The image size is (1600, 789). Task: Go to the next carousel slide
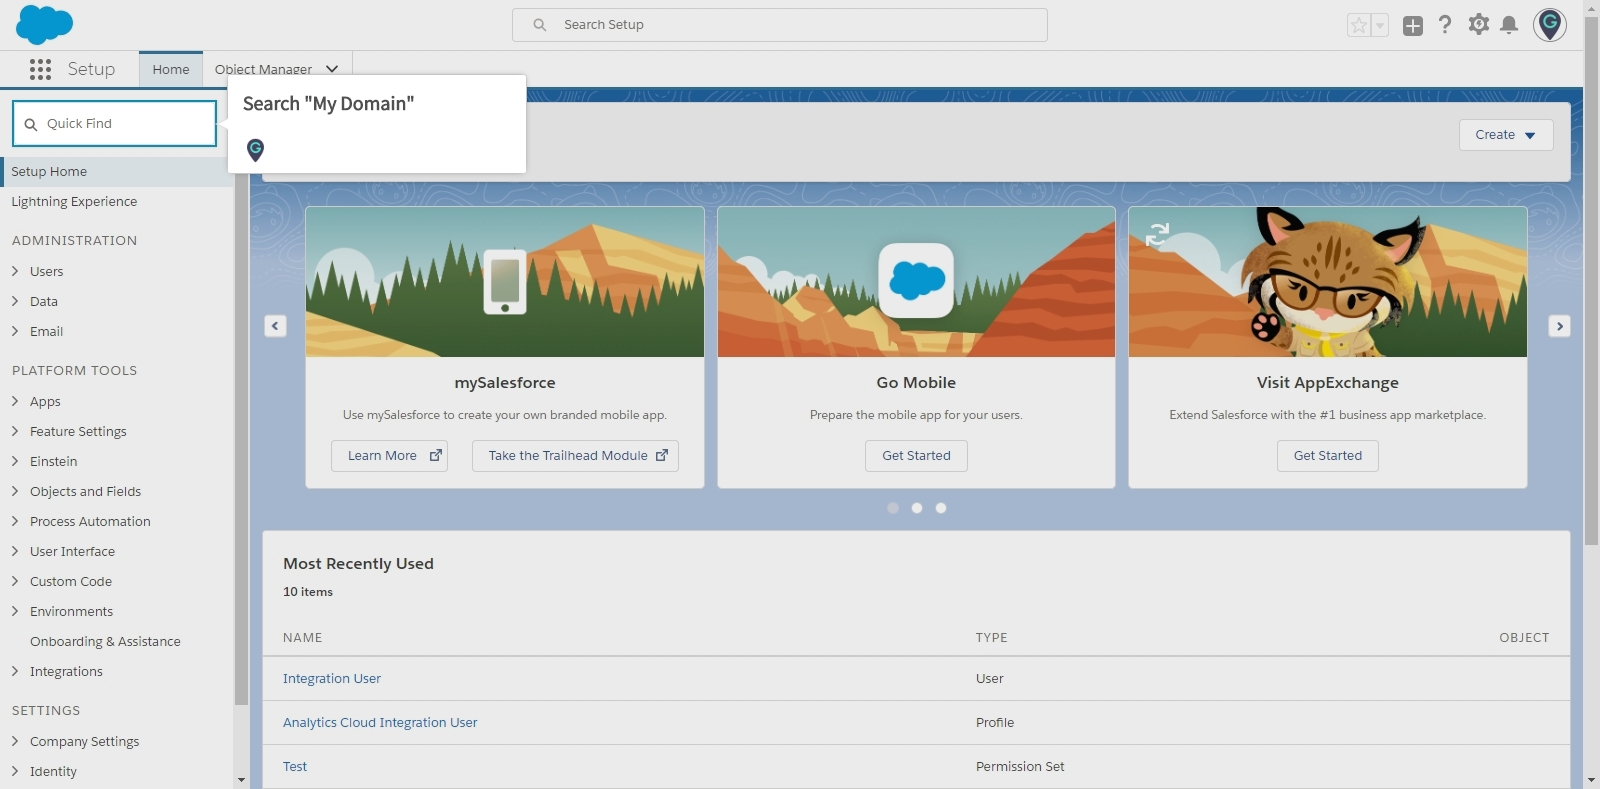tap(1559, 326)
